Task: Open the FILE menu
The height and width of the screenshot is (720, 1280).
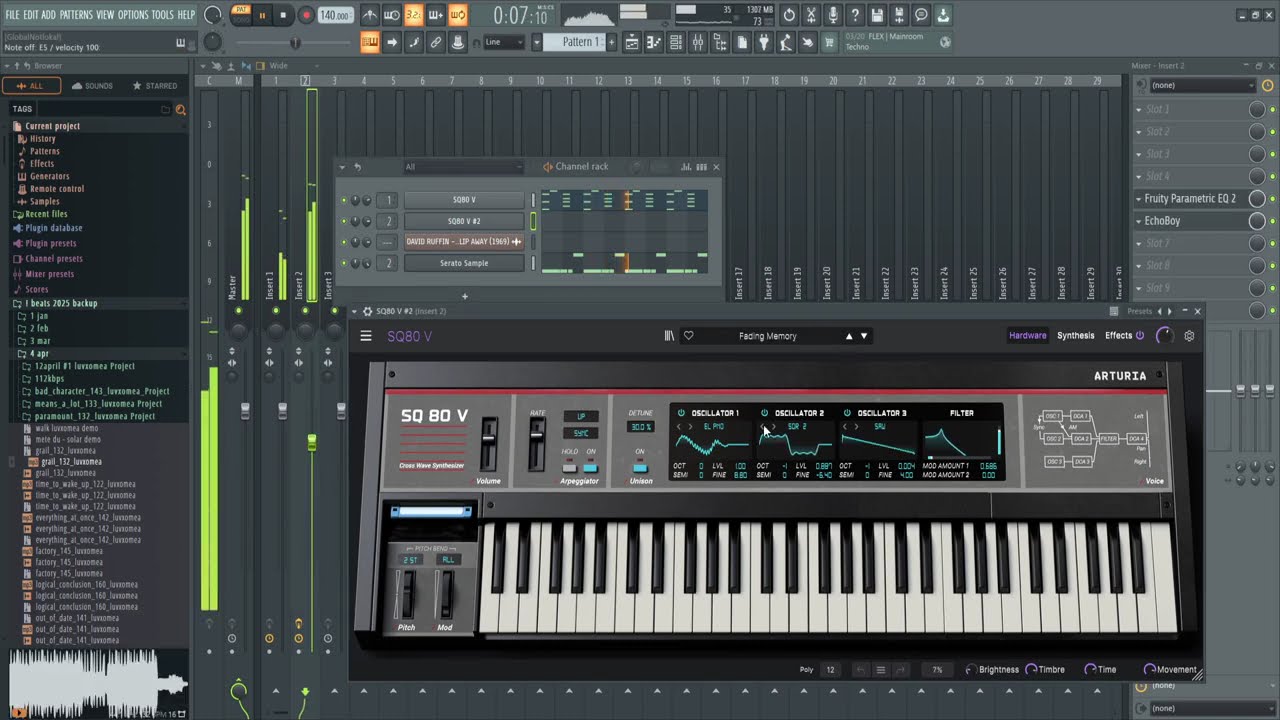Action: pyautogui.click(x=12, y=15)
